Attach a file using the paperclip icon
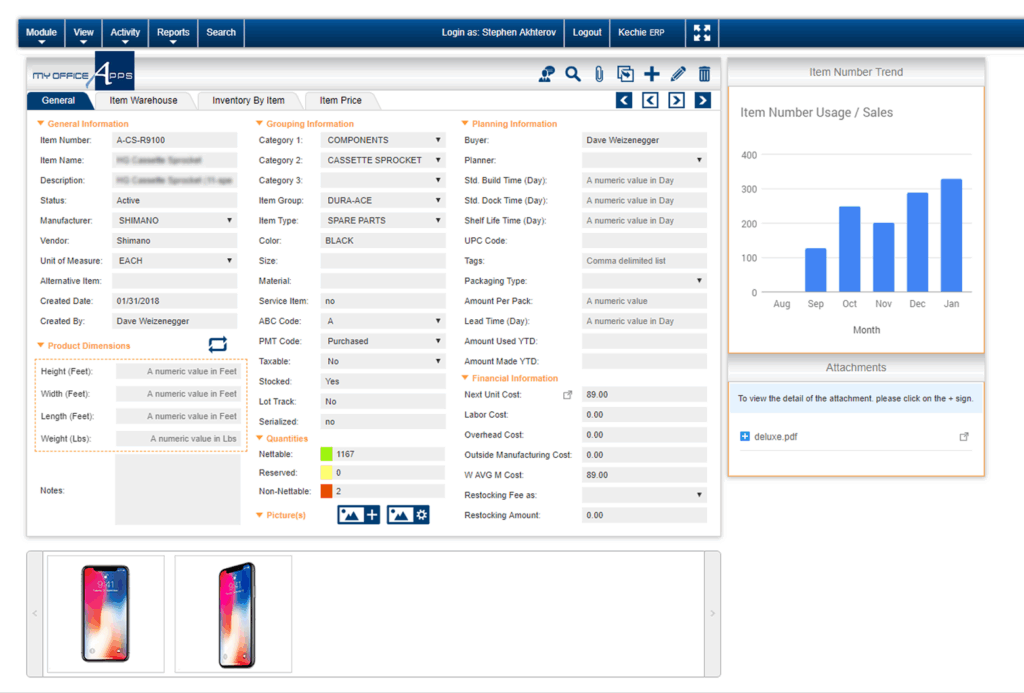 (600, 74)
